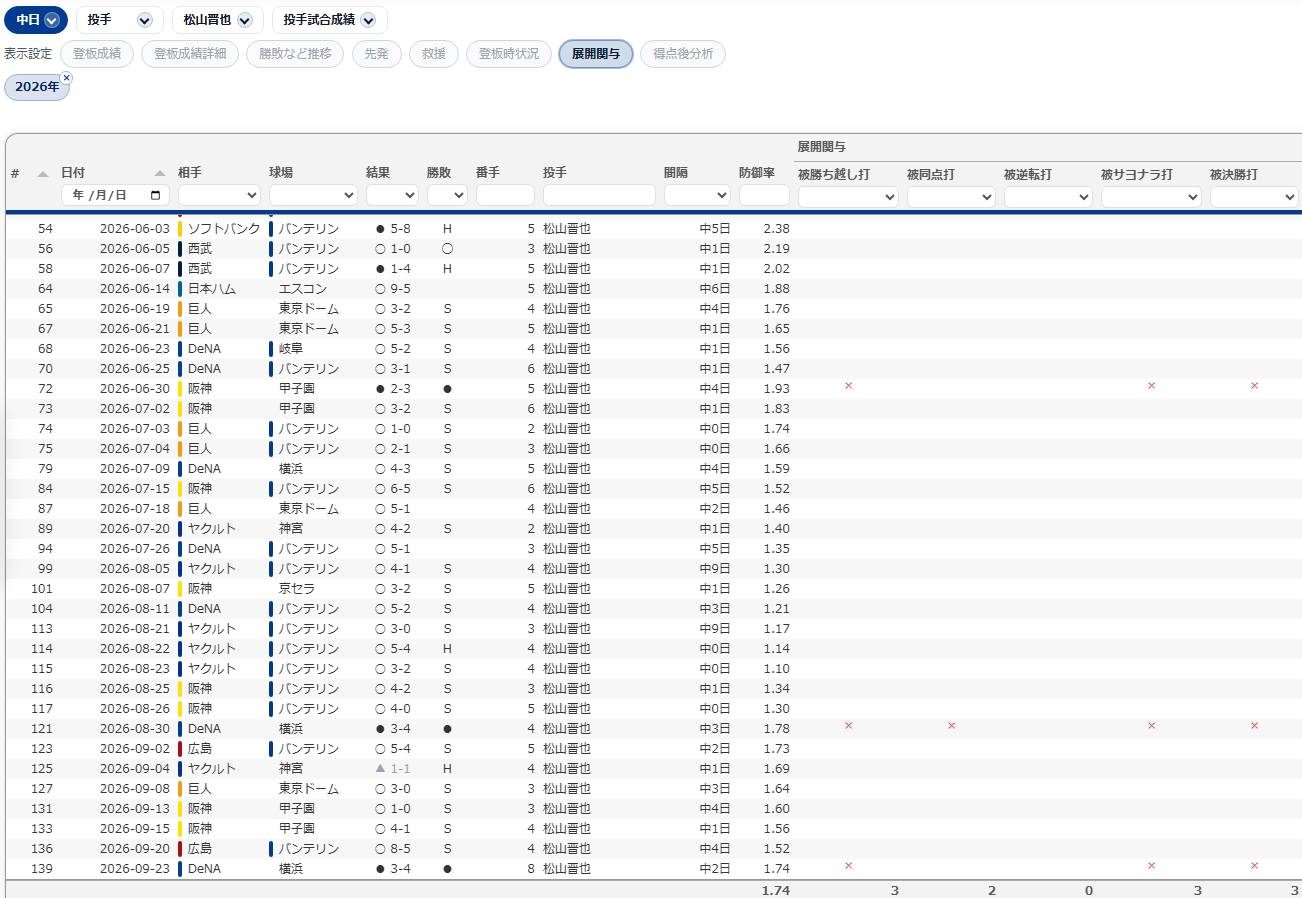Open the 被サヨナラ打 filter dropdown

1151,197
